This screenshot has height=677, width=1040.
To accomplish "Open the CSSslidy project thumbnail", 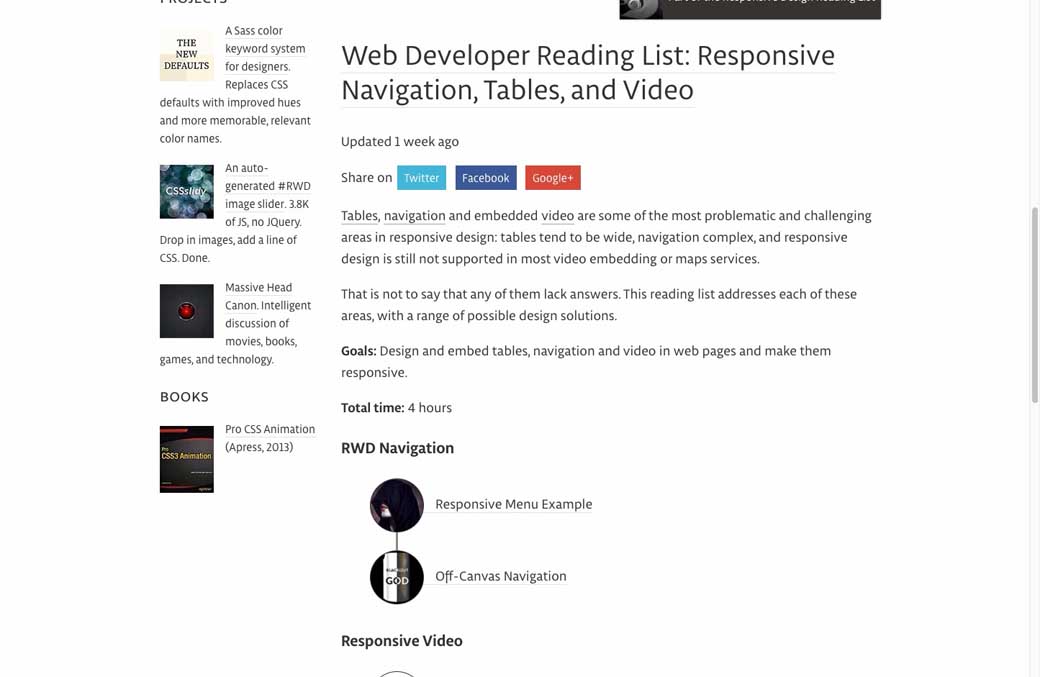I will point(186,191).
